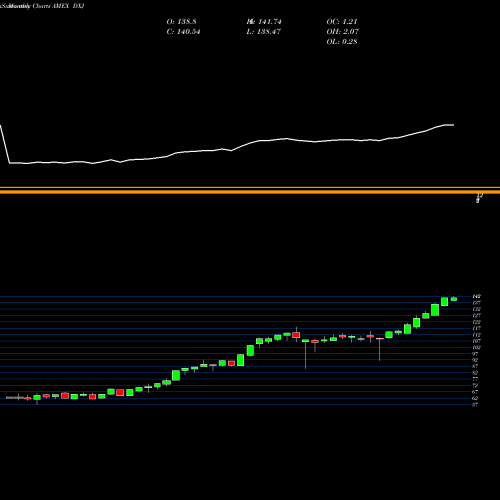The height and width of the screenshot is (500, 500).
Task: Click the last small green candle at the right end
Action: pyautogui.click(x=454, y=299)
